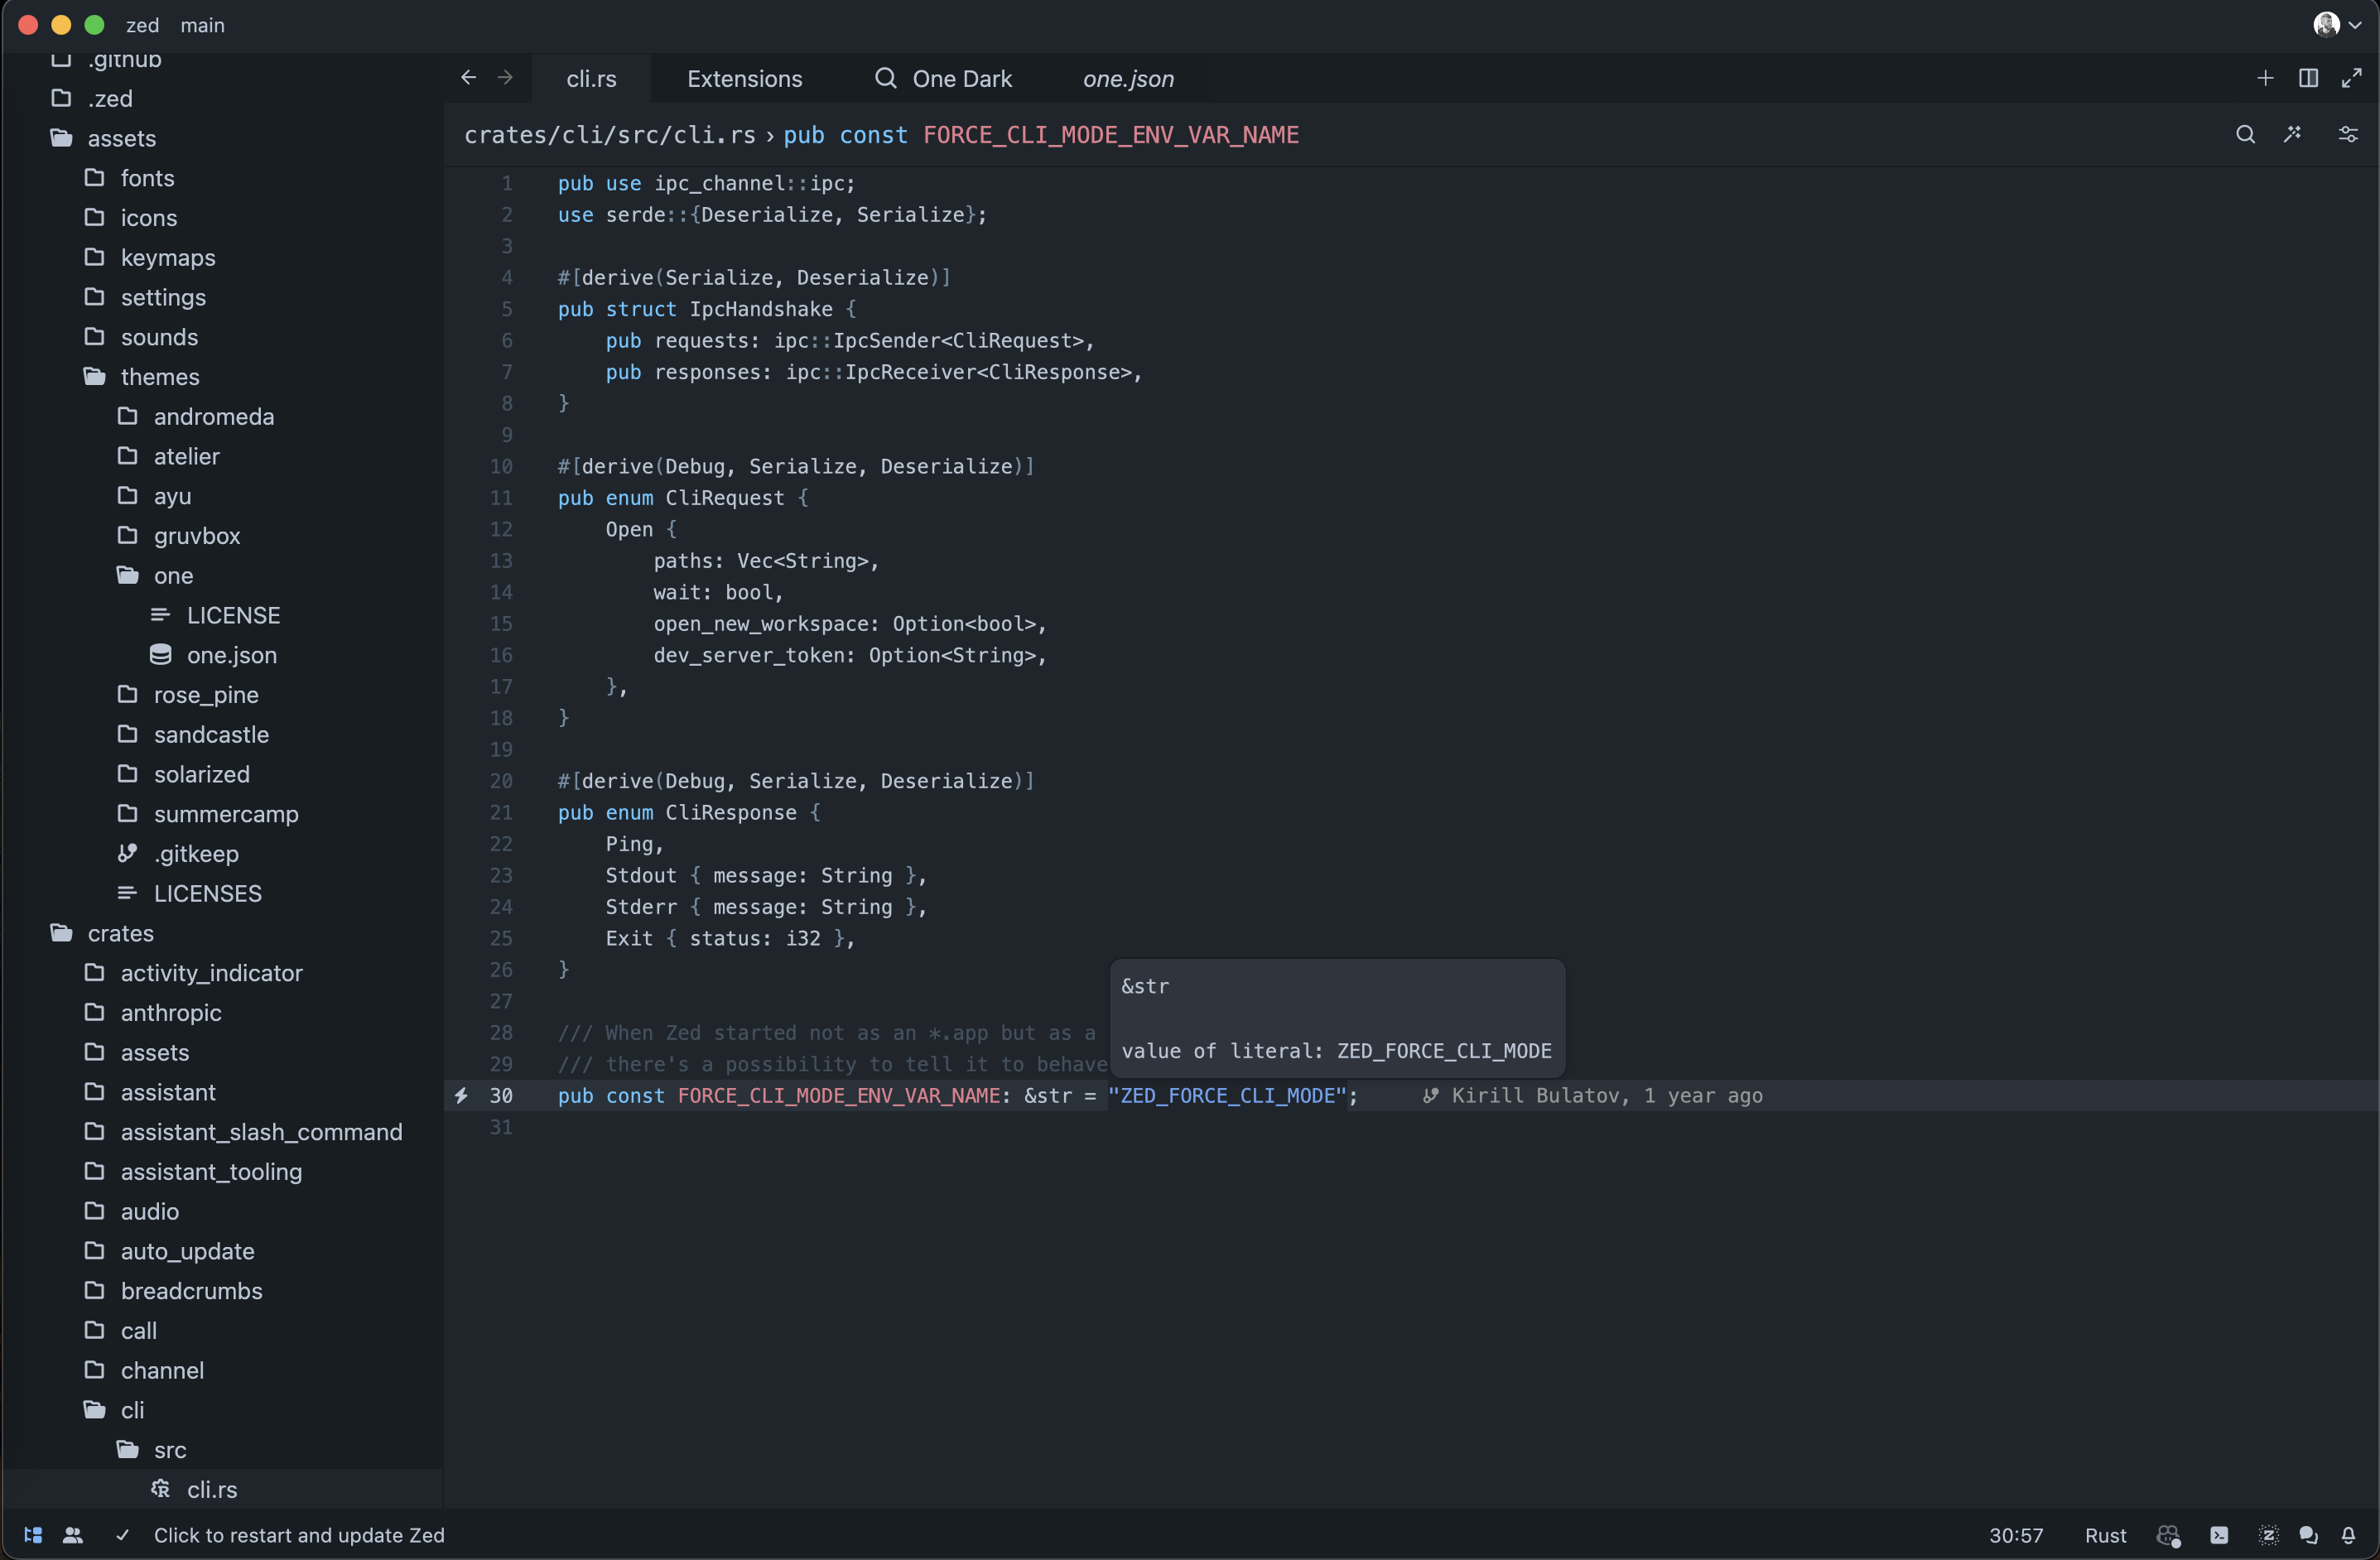The width and height of the screenshot is (2380, 1560).
Task: Toggle the notifications bell icon
Action: 2348,1535
